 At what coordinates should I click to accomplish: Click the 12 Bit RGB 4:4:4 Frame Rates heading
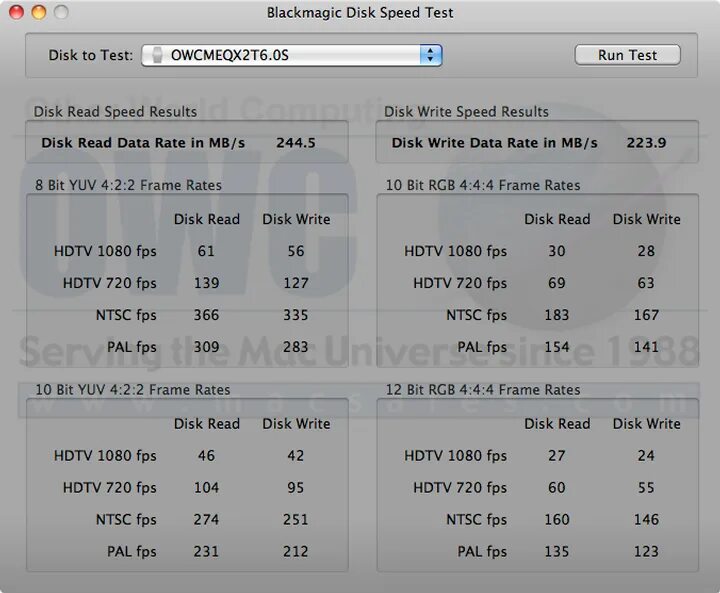[x=483, y=390]
